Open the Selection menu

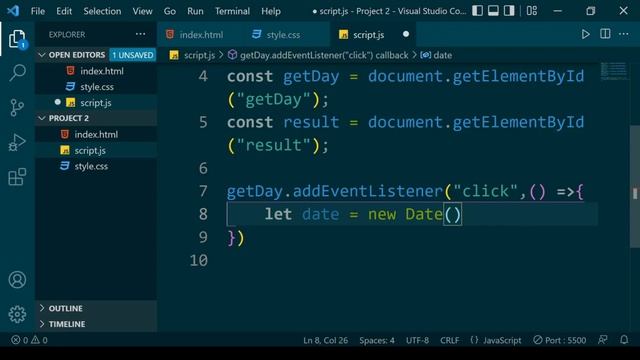point(102,11)
